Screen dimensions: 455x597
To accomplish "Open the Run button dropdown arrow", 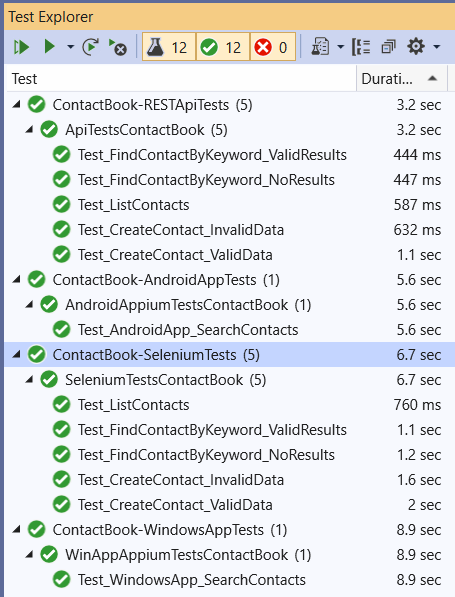I will tap(70, 47).
